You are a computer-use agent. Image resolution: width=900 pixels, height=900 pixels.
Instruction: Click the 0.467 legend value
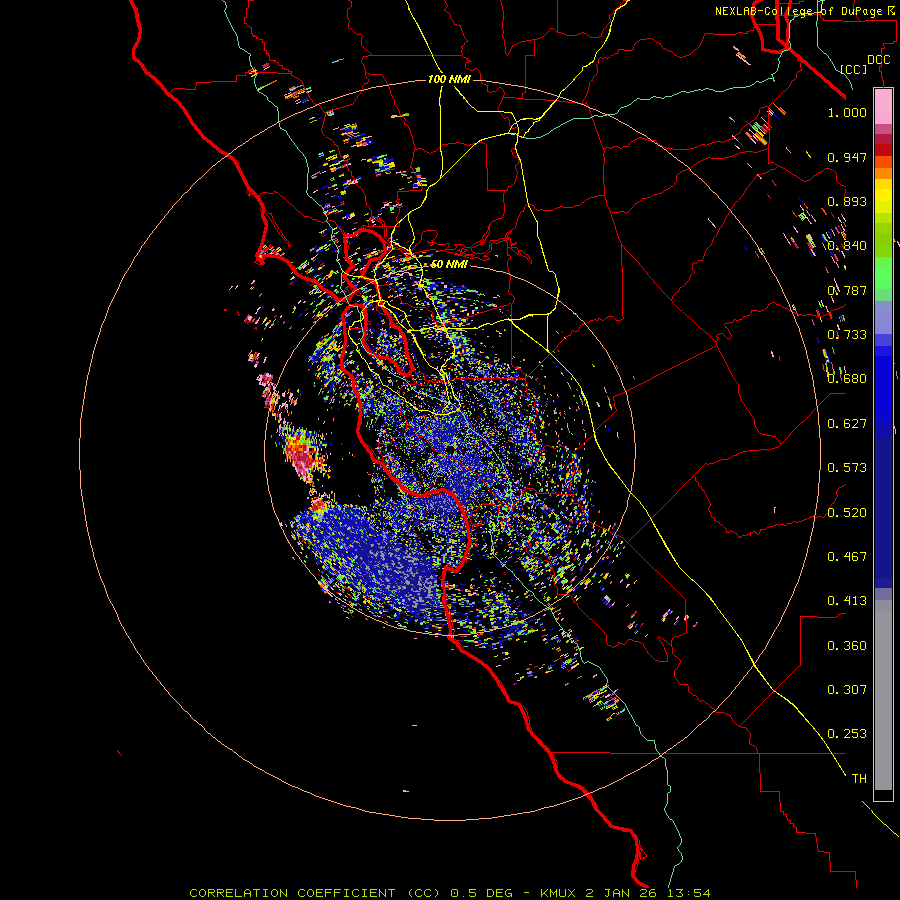point(847,556)
